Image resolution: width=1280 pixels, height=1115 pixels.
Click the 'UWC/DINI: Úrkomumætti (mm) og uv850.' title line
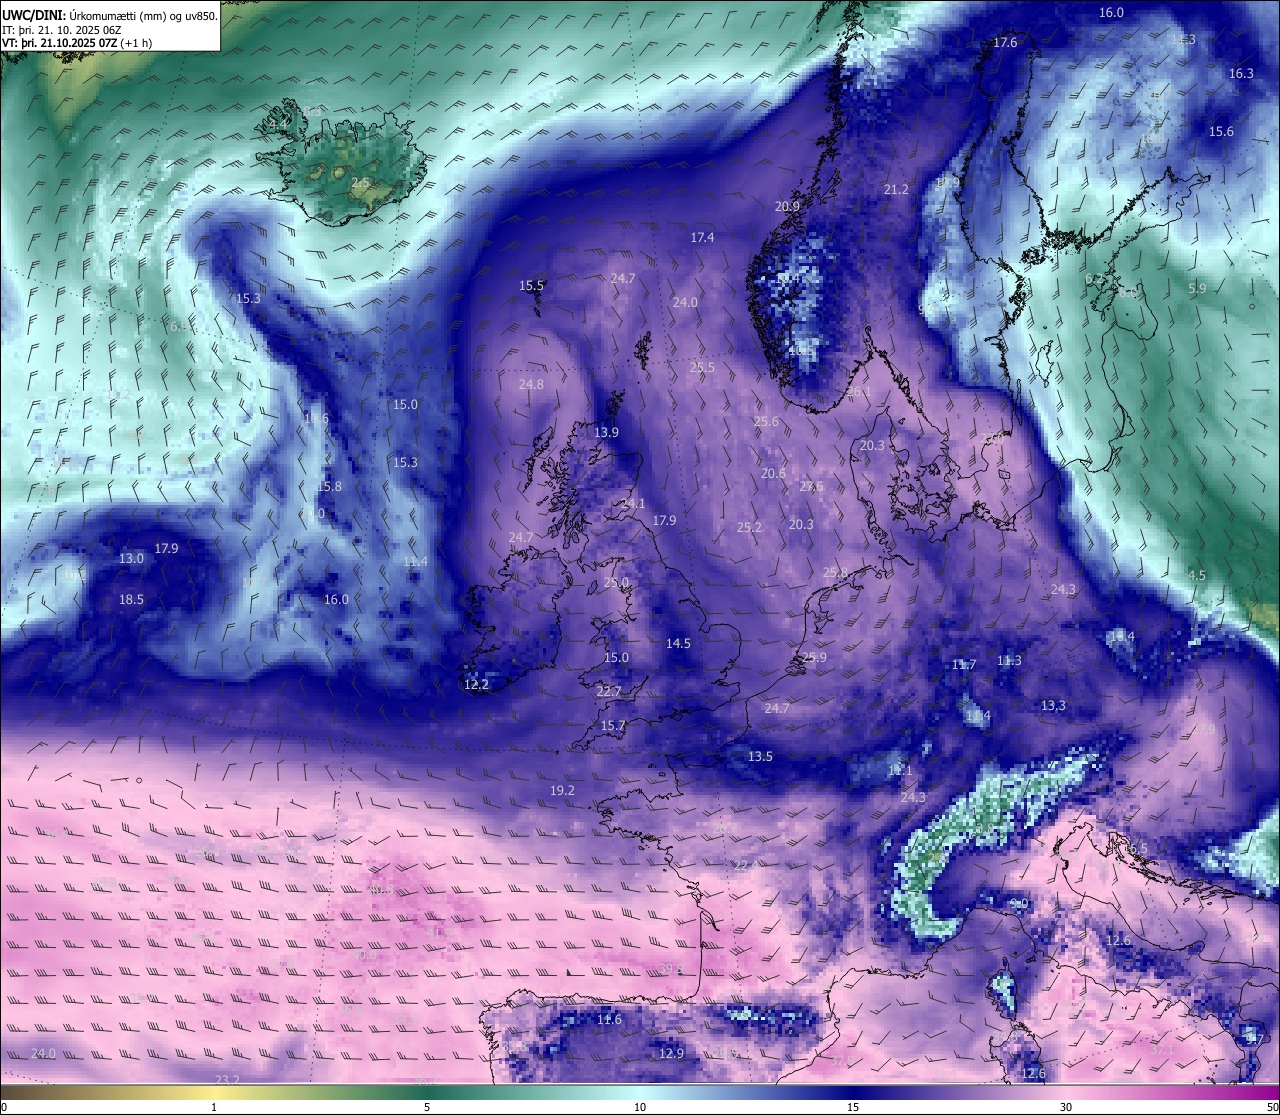point(109,16)
